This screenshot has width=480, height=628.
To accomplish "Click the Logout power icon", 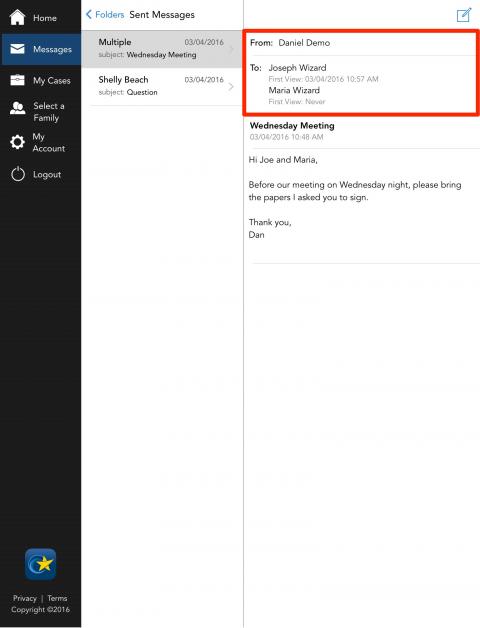I will pos(18,174).
